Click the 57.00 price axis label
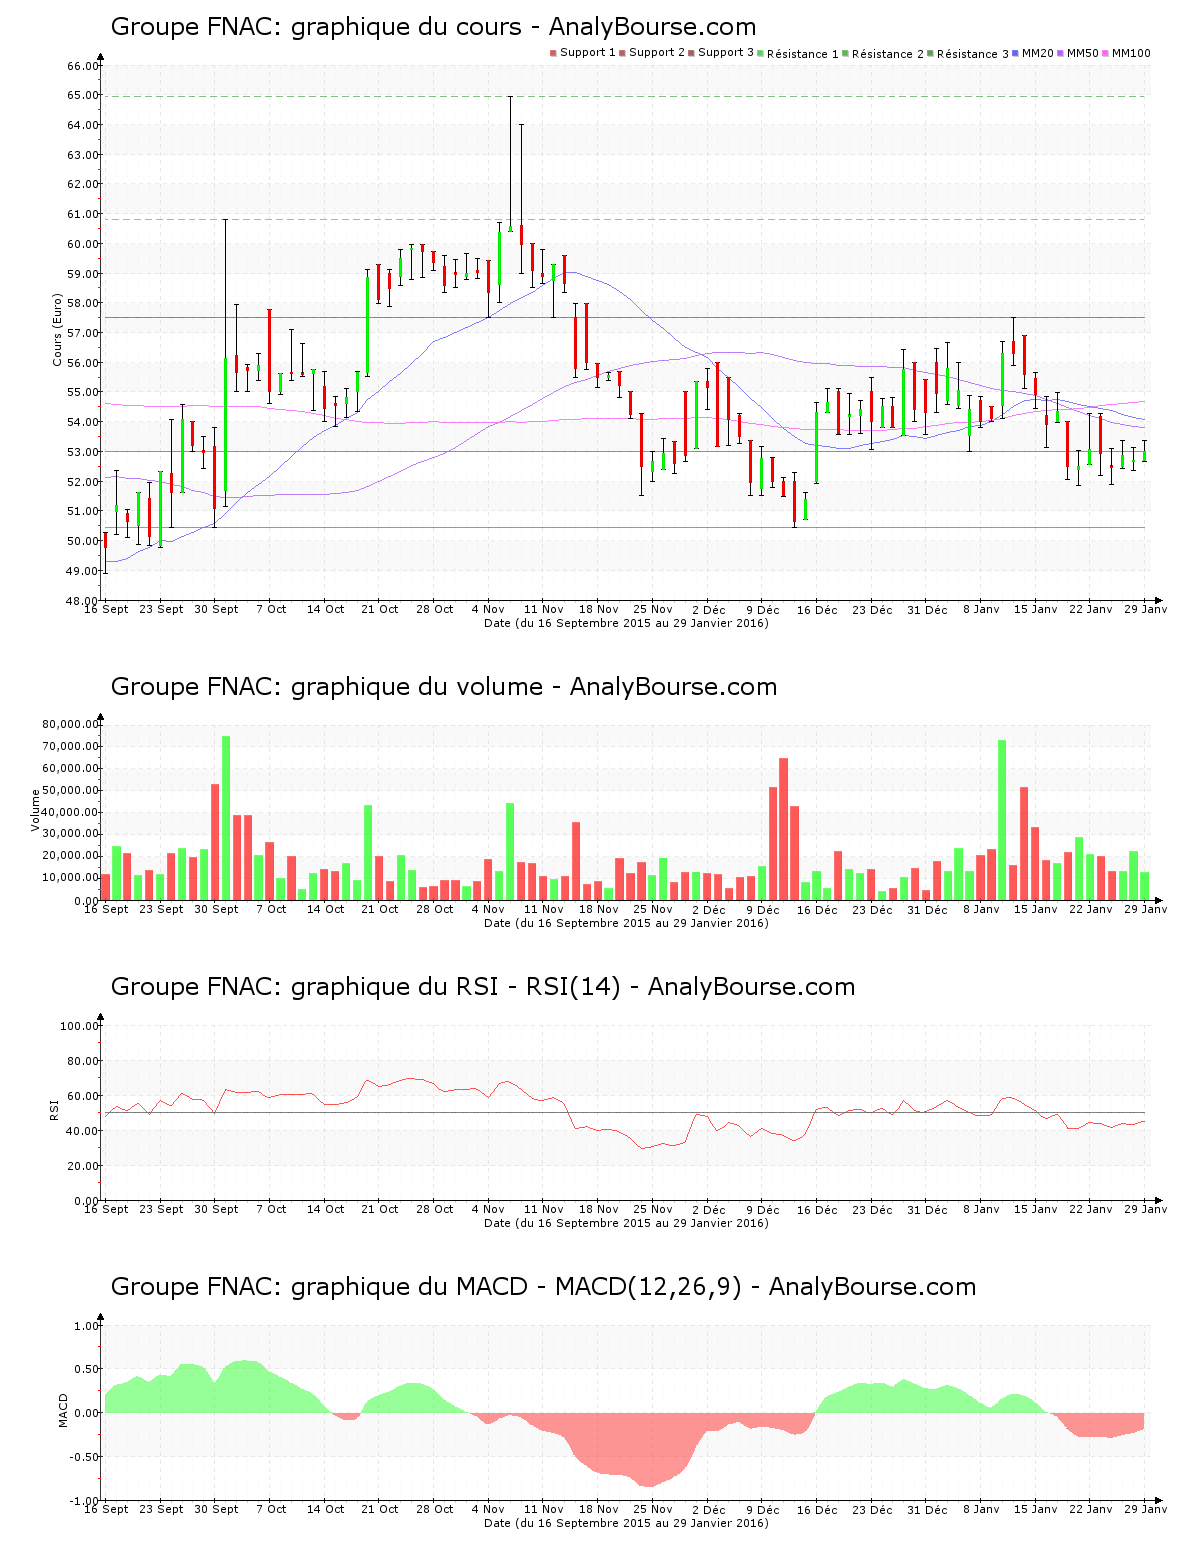Viewport: 1200px width, 1550px height. tap(83, 333)
